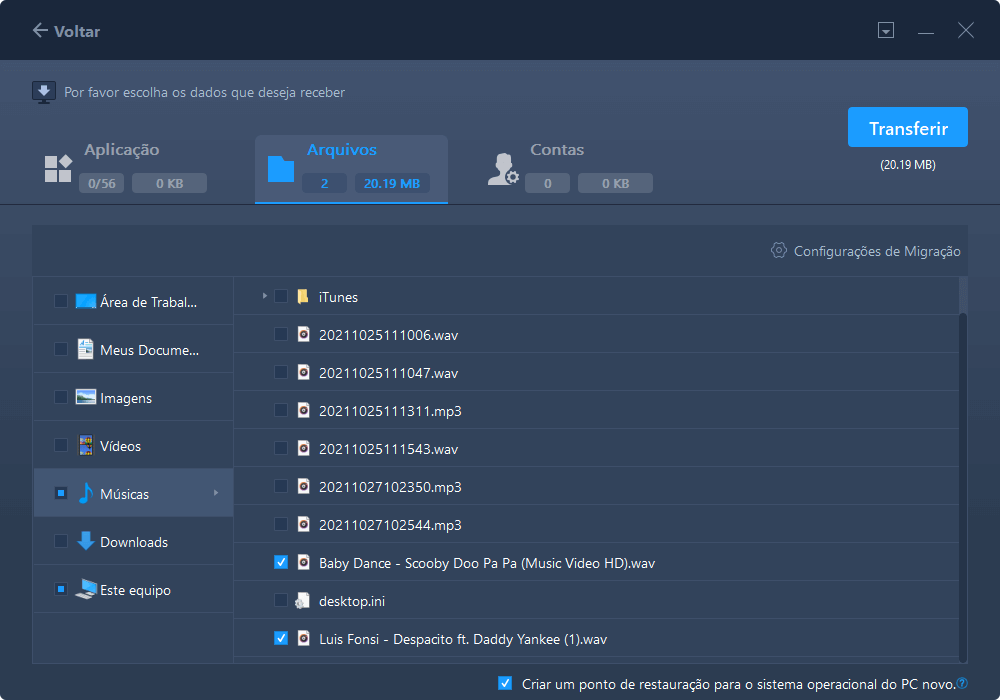Check 20211025111311.mp3 checkbox
The height and width of the screenshot is (700, 1000).
[x=281, y=410]
